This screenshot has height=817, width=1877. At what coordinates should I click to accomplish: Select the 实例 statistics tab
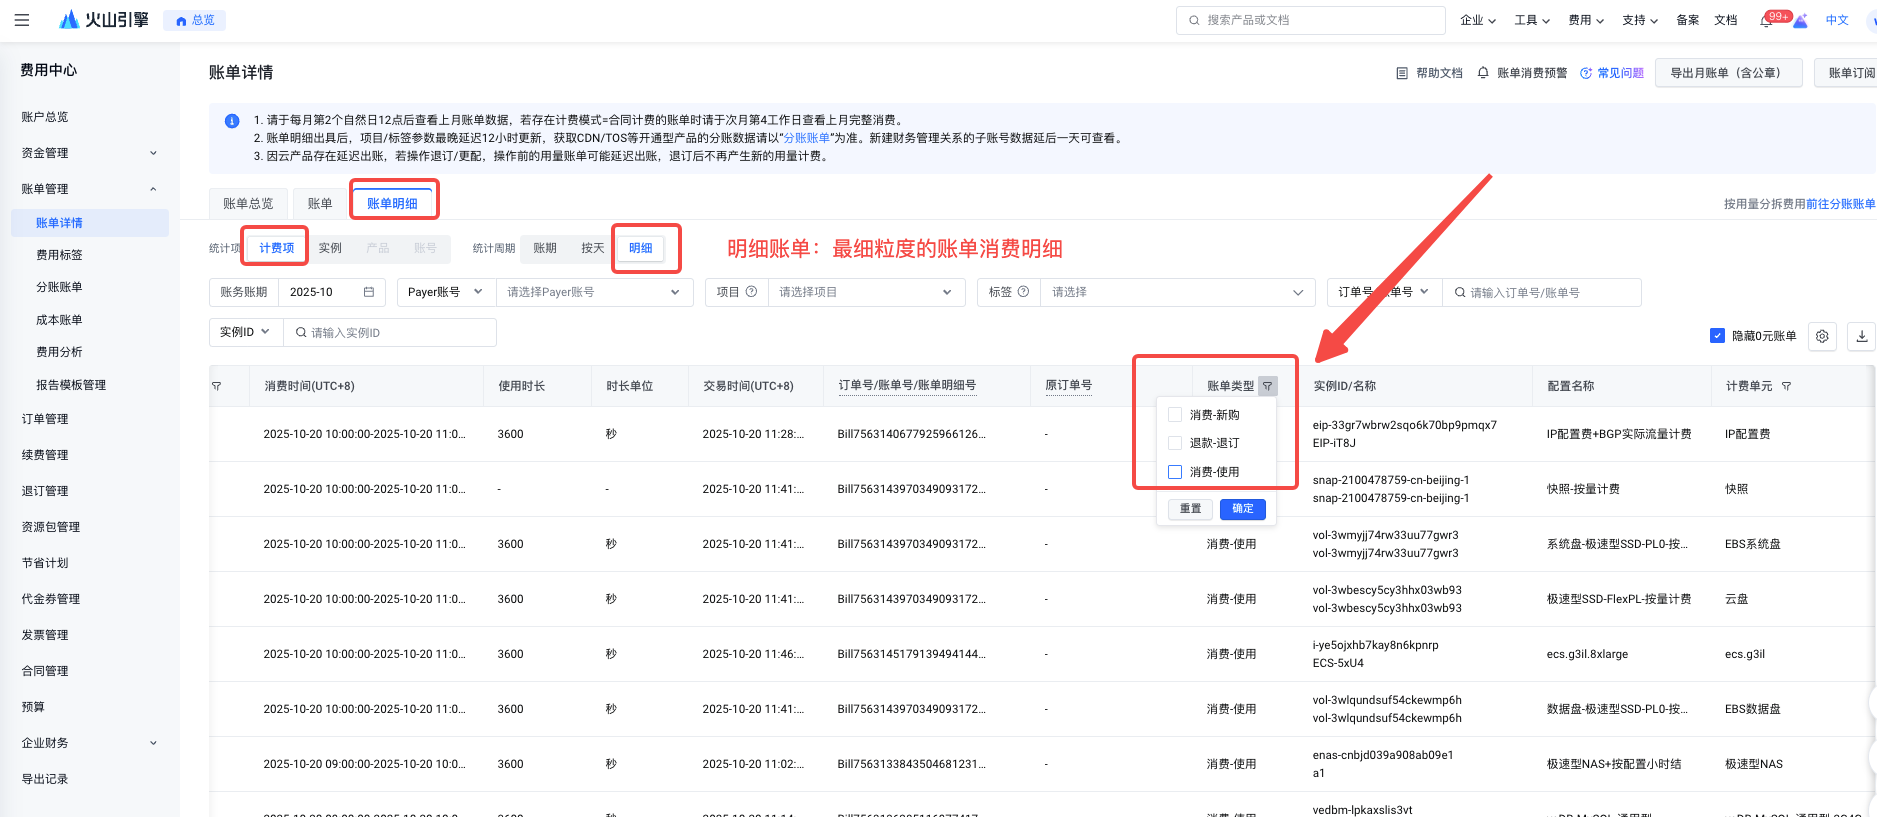click(330, 248)
